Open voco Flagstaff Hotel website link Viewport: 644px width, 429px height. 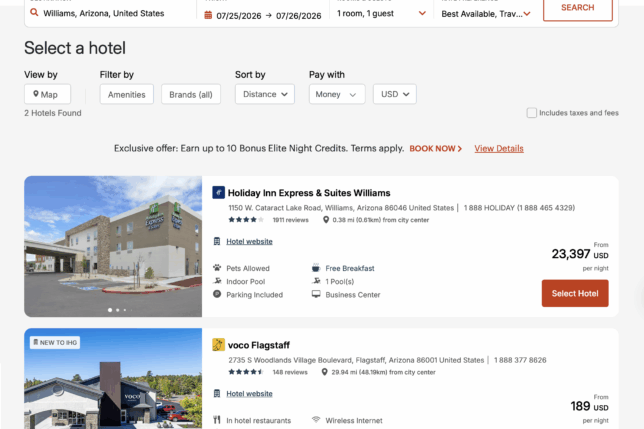pos(249,394)
